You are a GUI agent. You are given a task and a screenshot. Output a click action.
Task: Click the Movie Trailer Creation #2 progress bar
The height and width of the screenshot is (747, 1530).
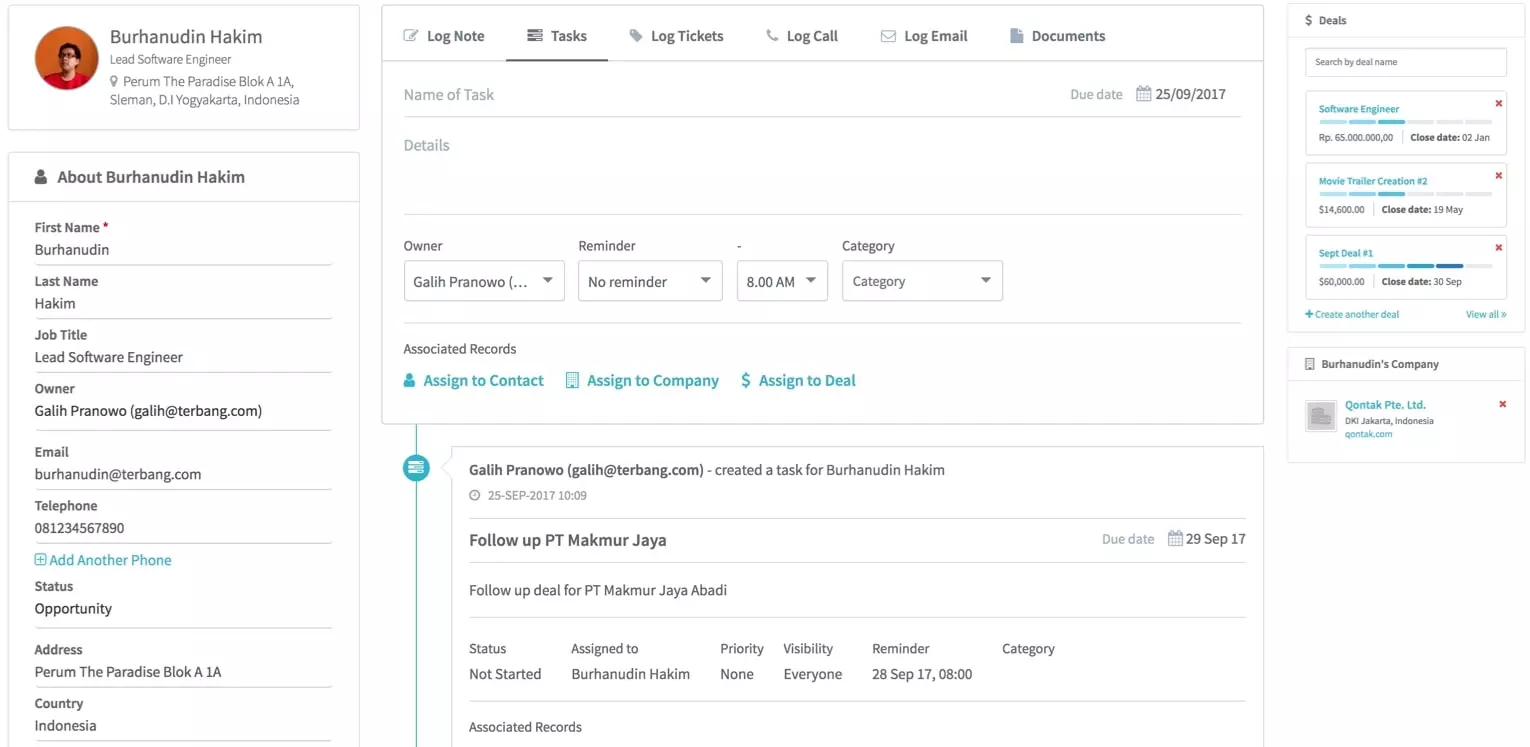[x=1405, y=194]
